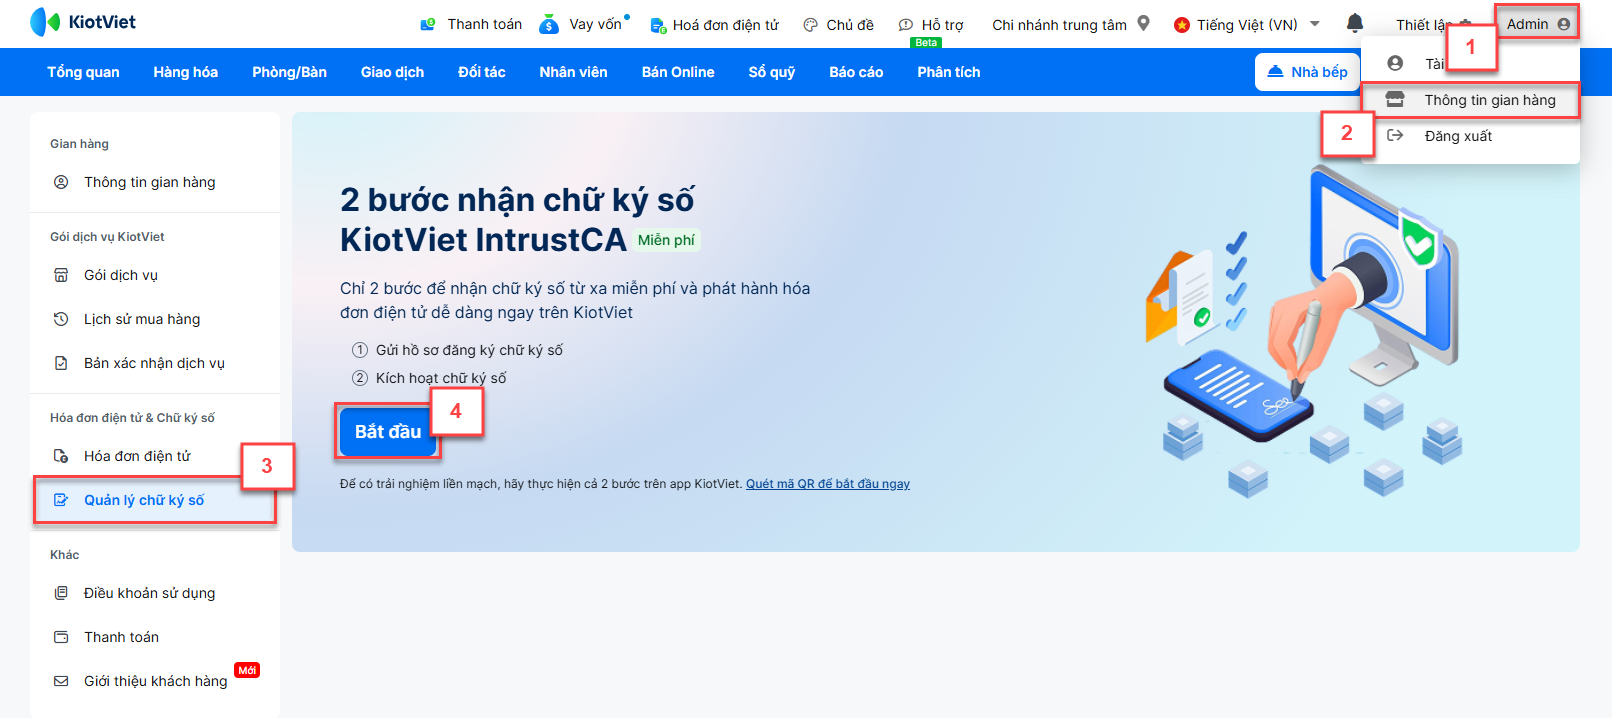1612x718 pixels.
Task: Click the Vay vốn money bag icon
Action: click(x=549, y=24)
